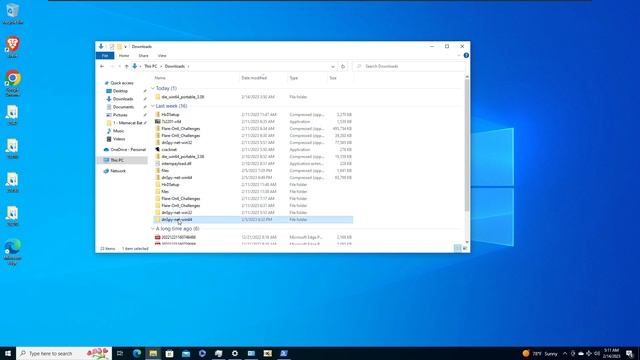Switch to Details view icon in the status bar

(458, 248)
